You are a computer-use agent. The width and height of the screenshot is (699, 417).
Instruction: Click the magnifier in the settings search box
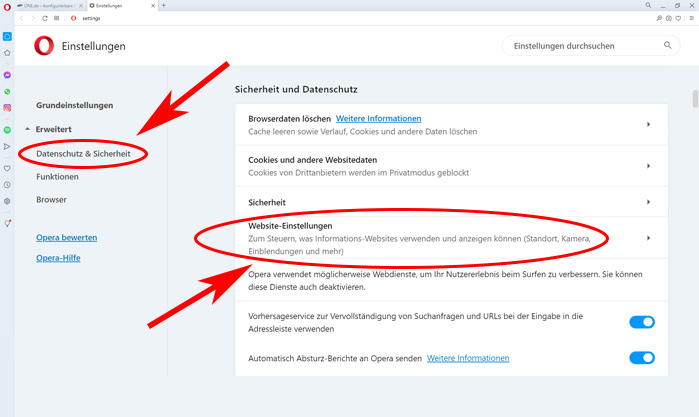tap(667, 45)
